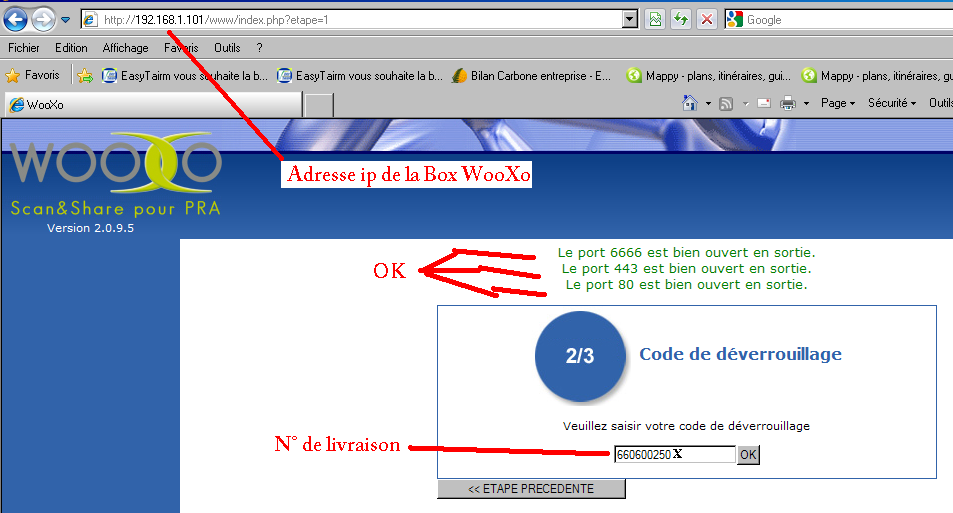Expand the Print dropdown arrow
This screenshot has width=953, height=513.
pos(807,103)
